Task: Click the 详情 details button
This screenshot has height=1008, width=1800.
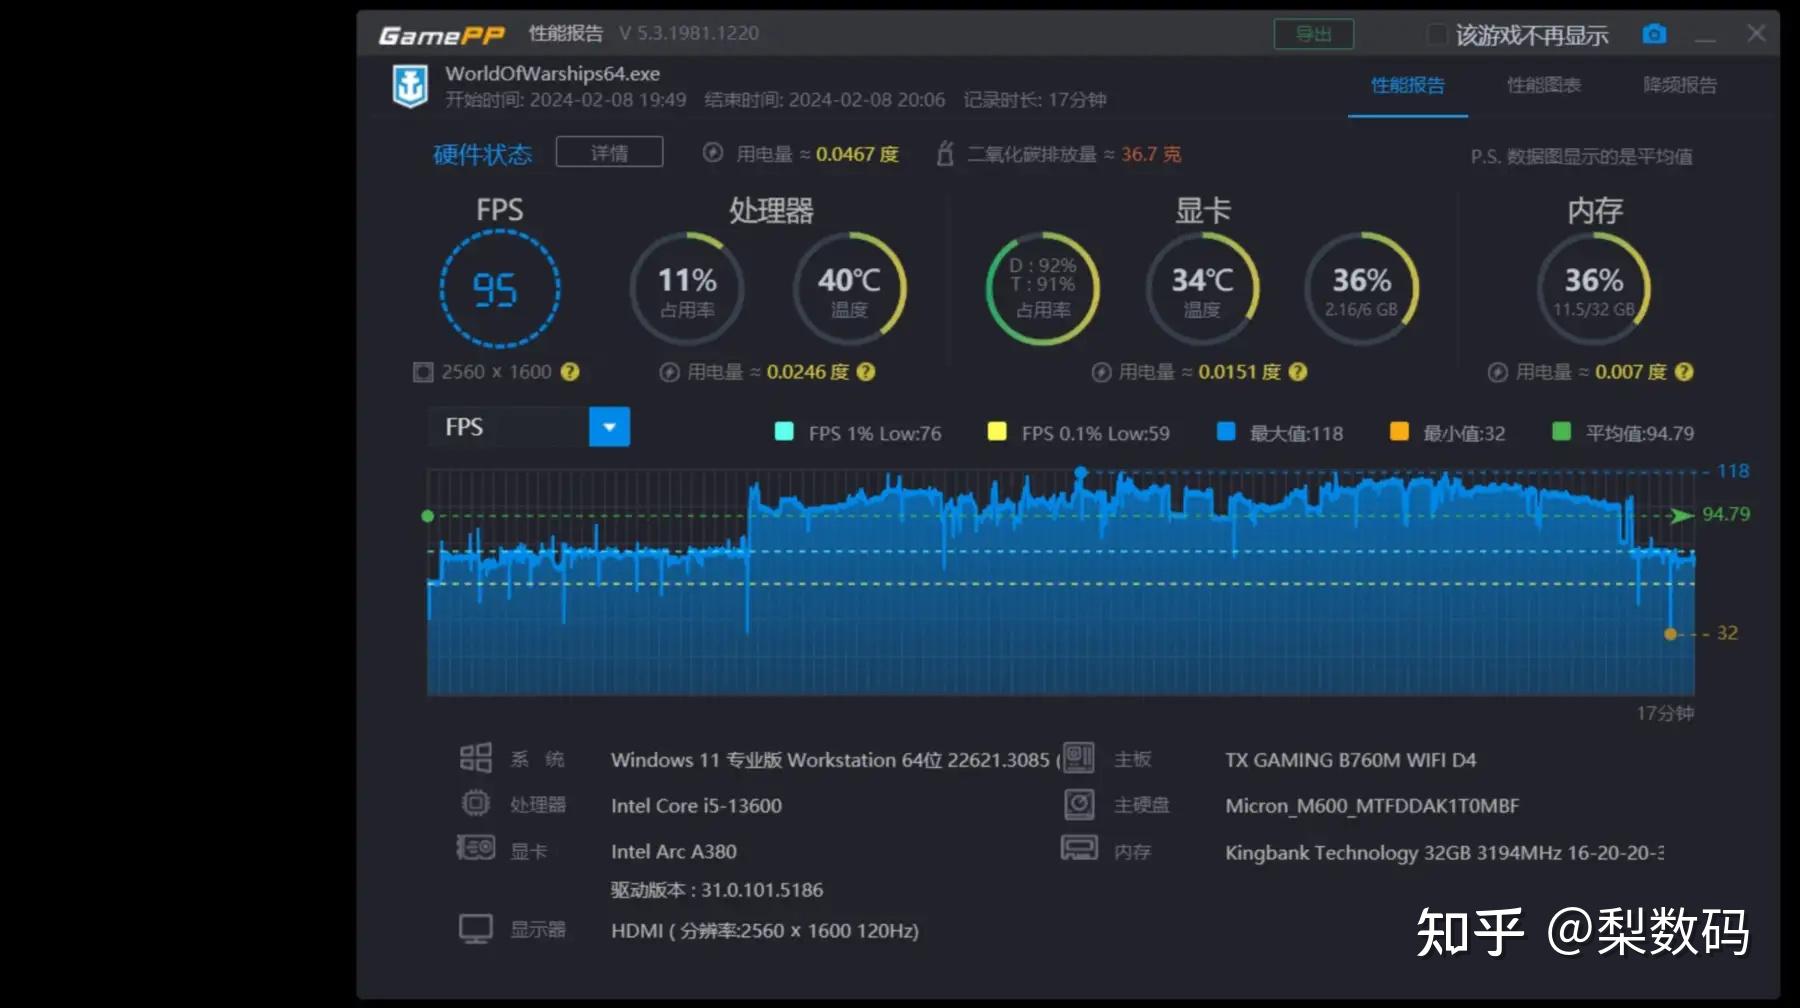Action: [x=609, y=152]
